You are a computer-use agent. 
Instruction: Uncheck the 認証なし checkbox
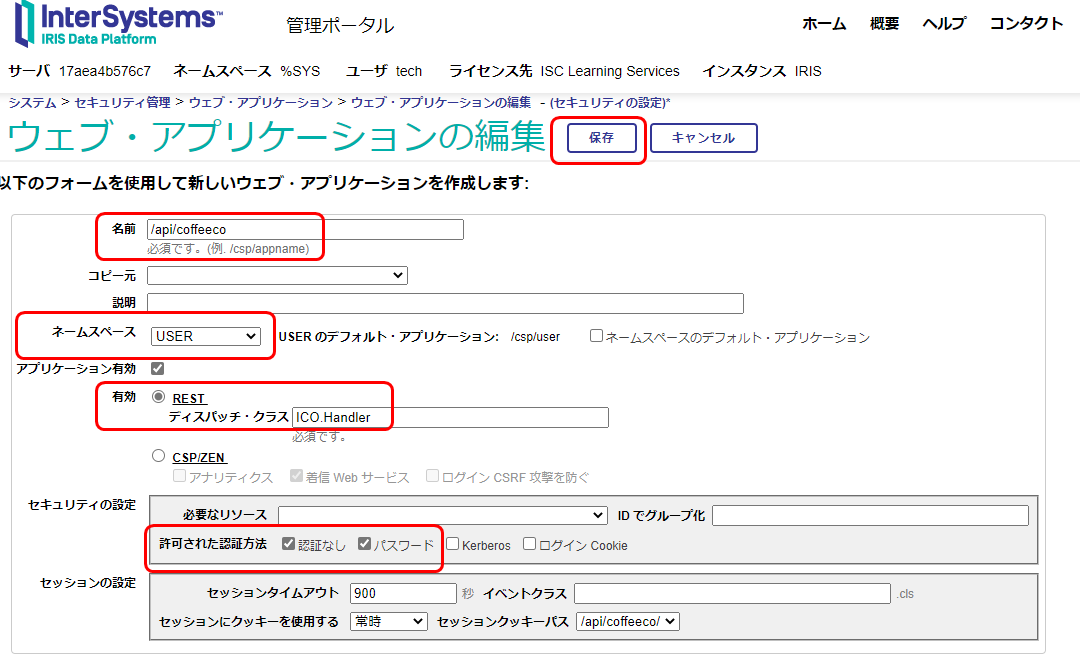click(x=289, y=544)
